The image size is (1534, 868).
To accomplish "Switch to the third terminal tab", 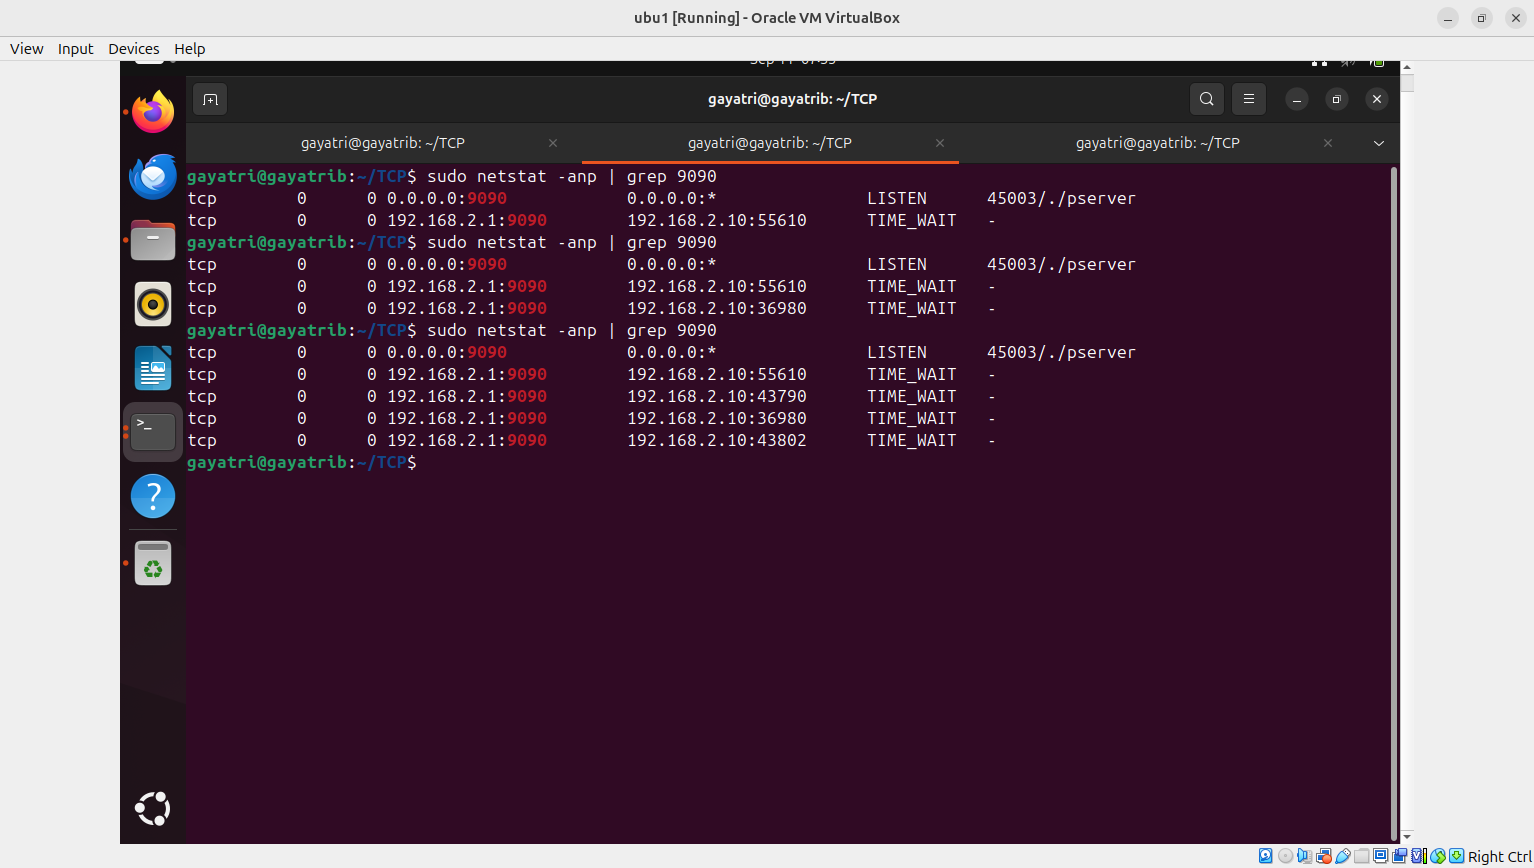I will coord(1157,143).
